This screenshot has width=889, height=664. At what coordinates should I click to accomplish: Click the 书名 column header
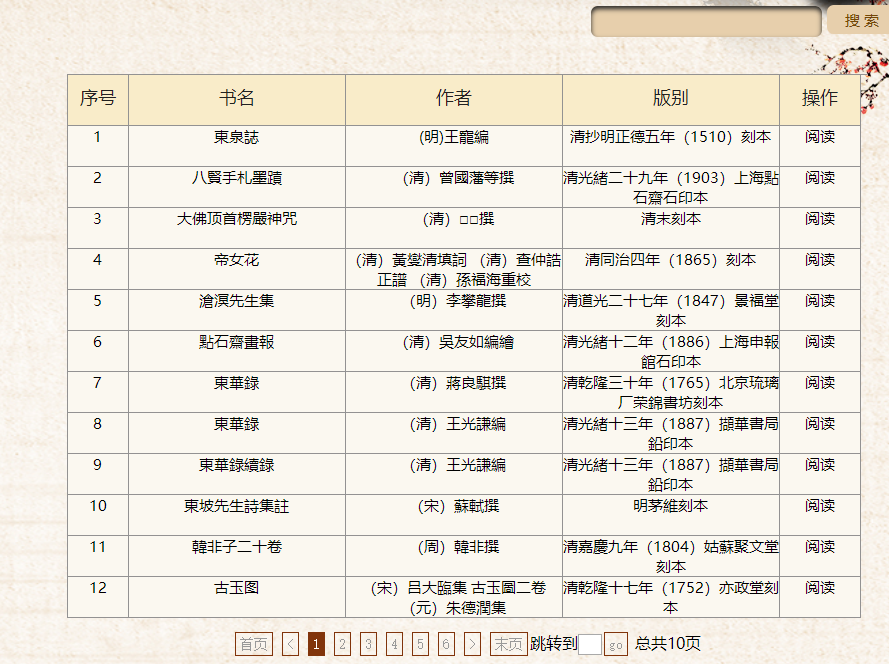(x=237, y=98)
